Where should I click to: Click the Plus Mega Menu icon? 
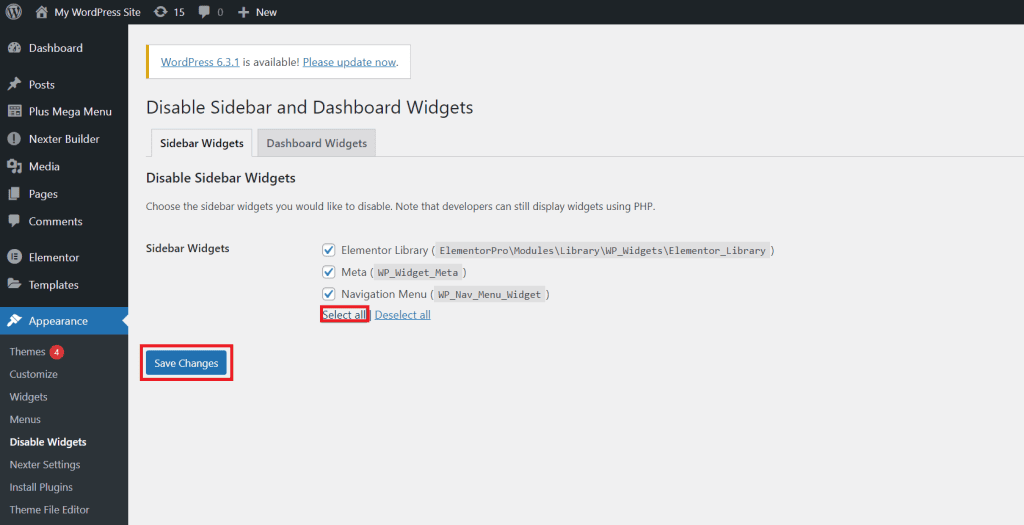pyautogui.click(x=14, y=112)
